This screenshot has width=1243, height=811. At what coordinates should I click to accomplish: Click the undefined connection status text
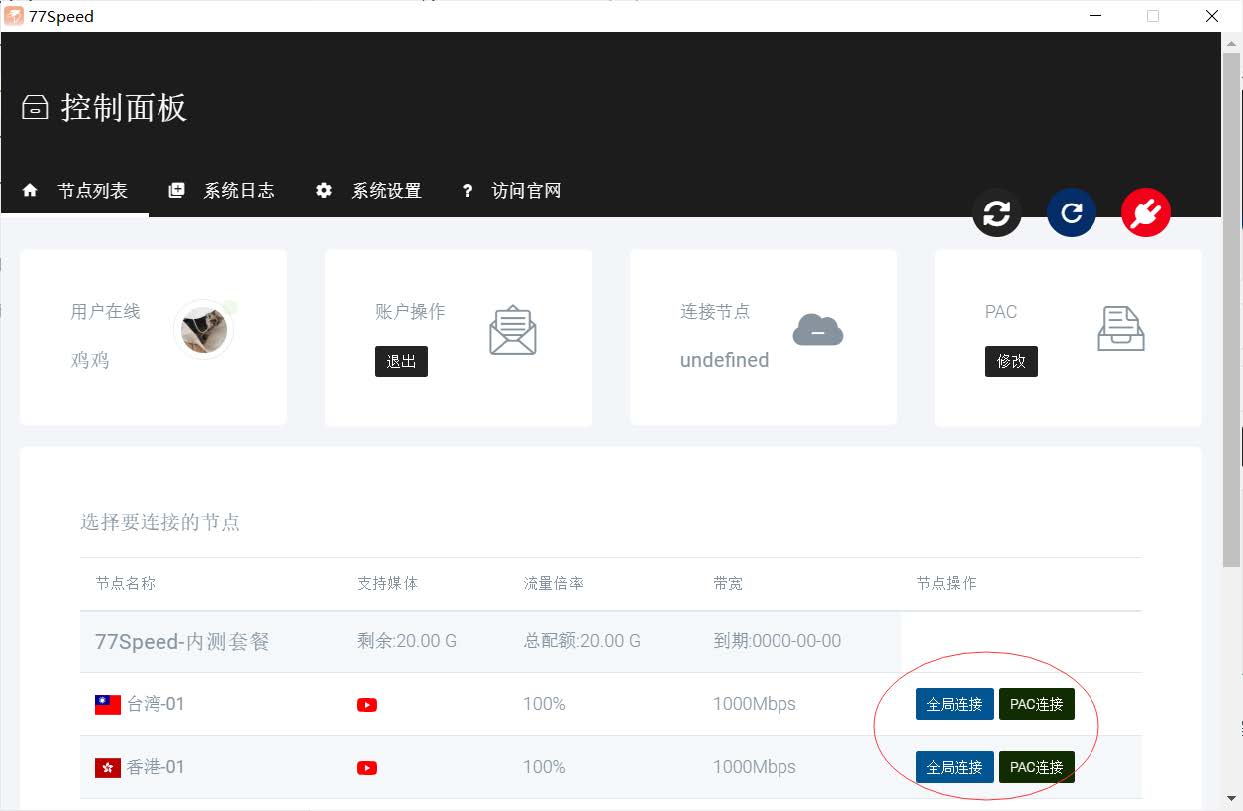(x=725, y=360)
